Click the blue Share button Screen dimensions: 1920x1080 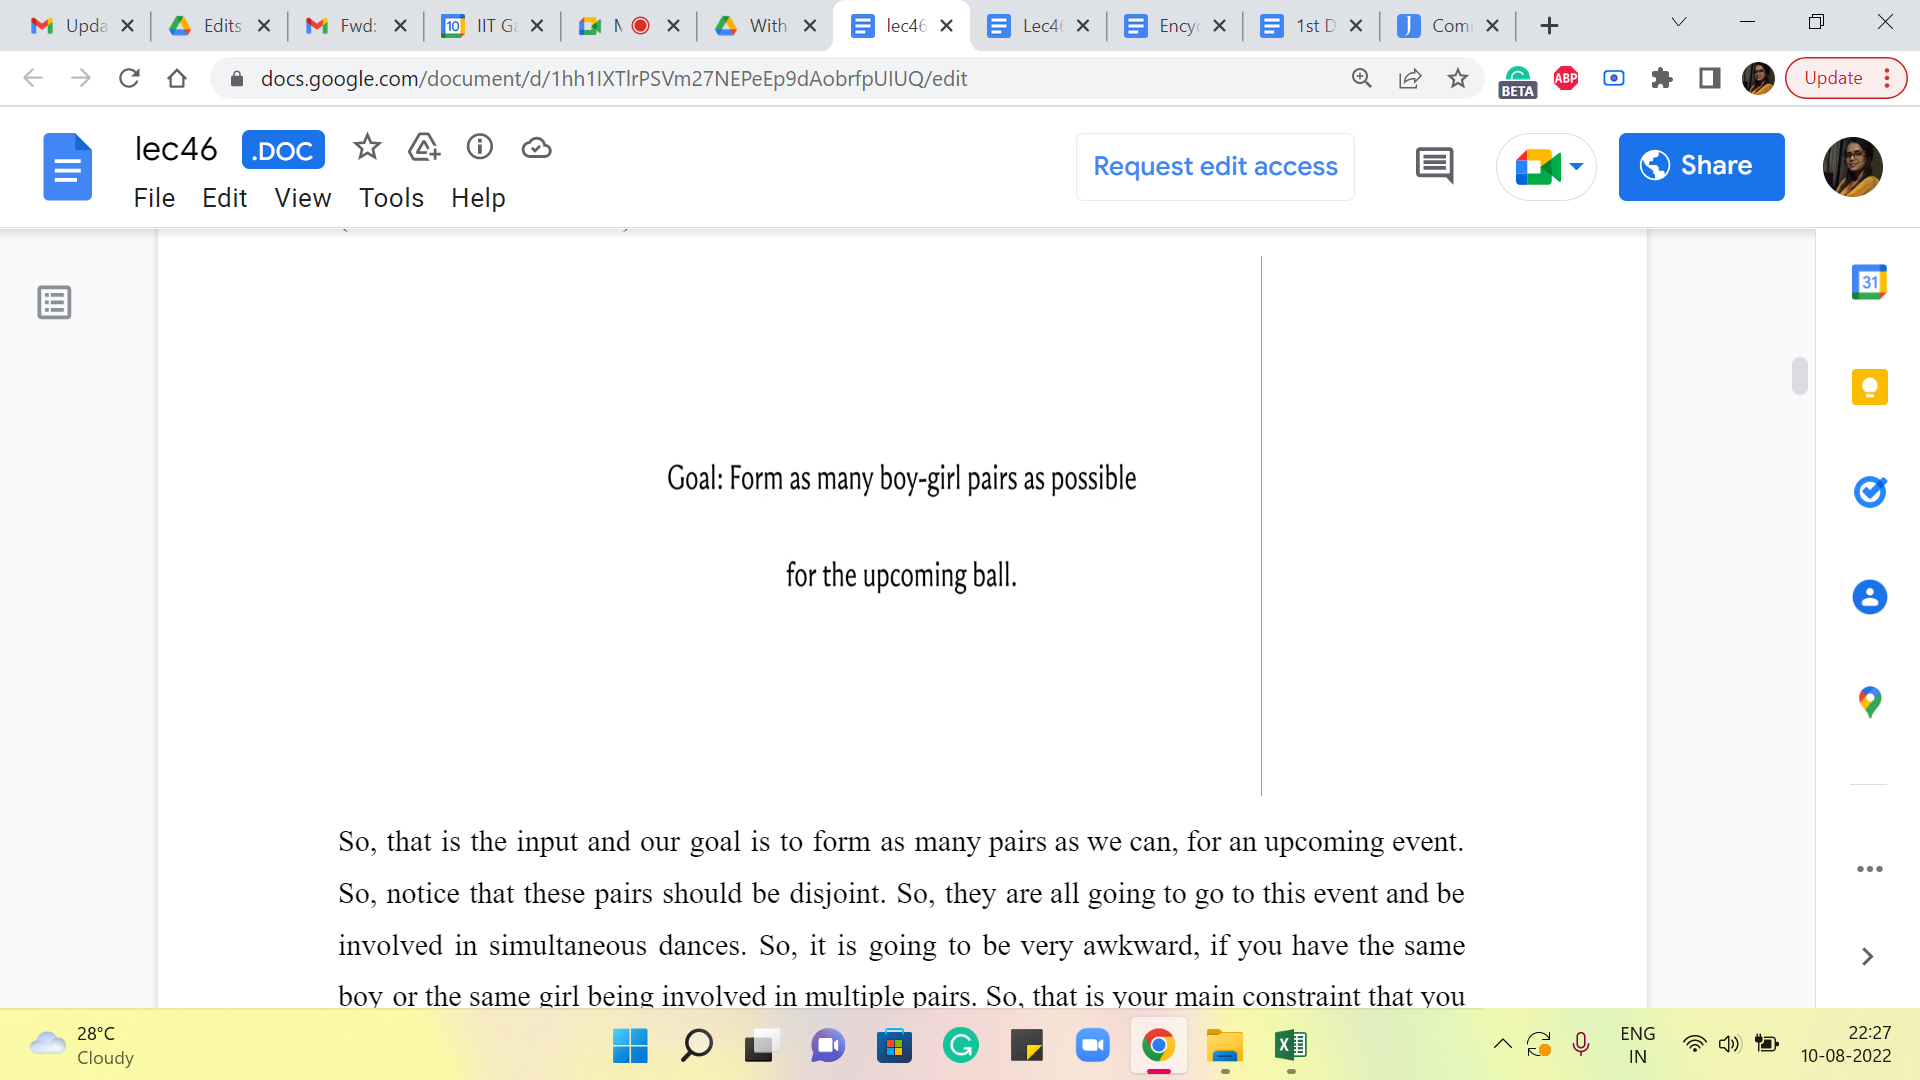(1701, 166)
